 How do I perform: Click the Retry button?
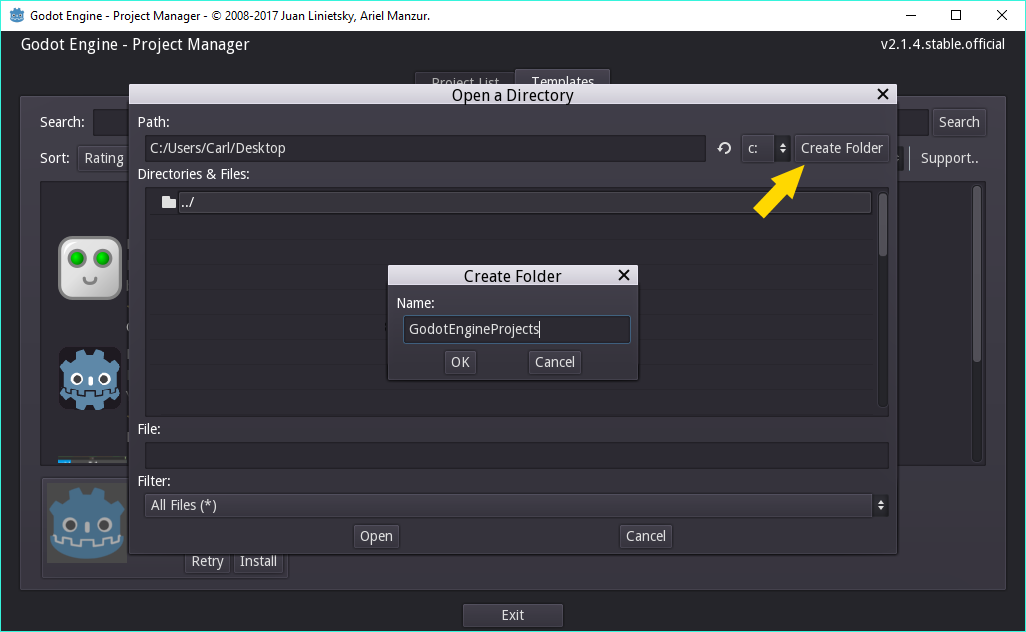pyautogui.click(x=207, y=561)
